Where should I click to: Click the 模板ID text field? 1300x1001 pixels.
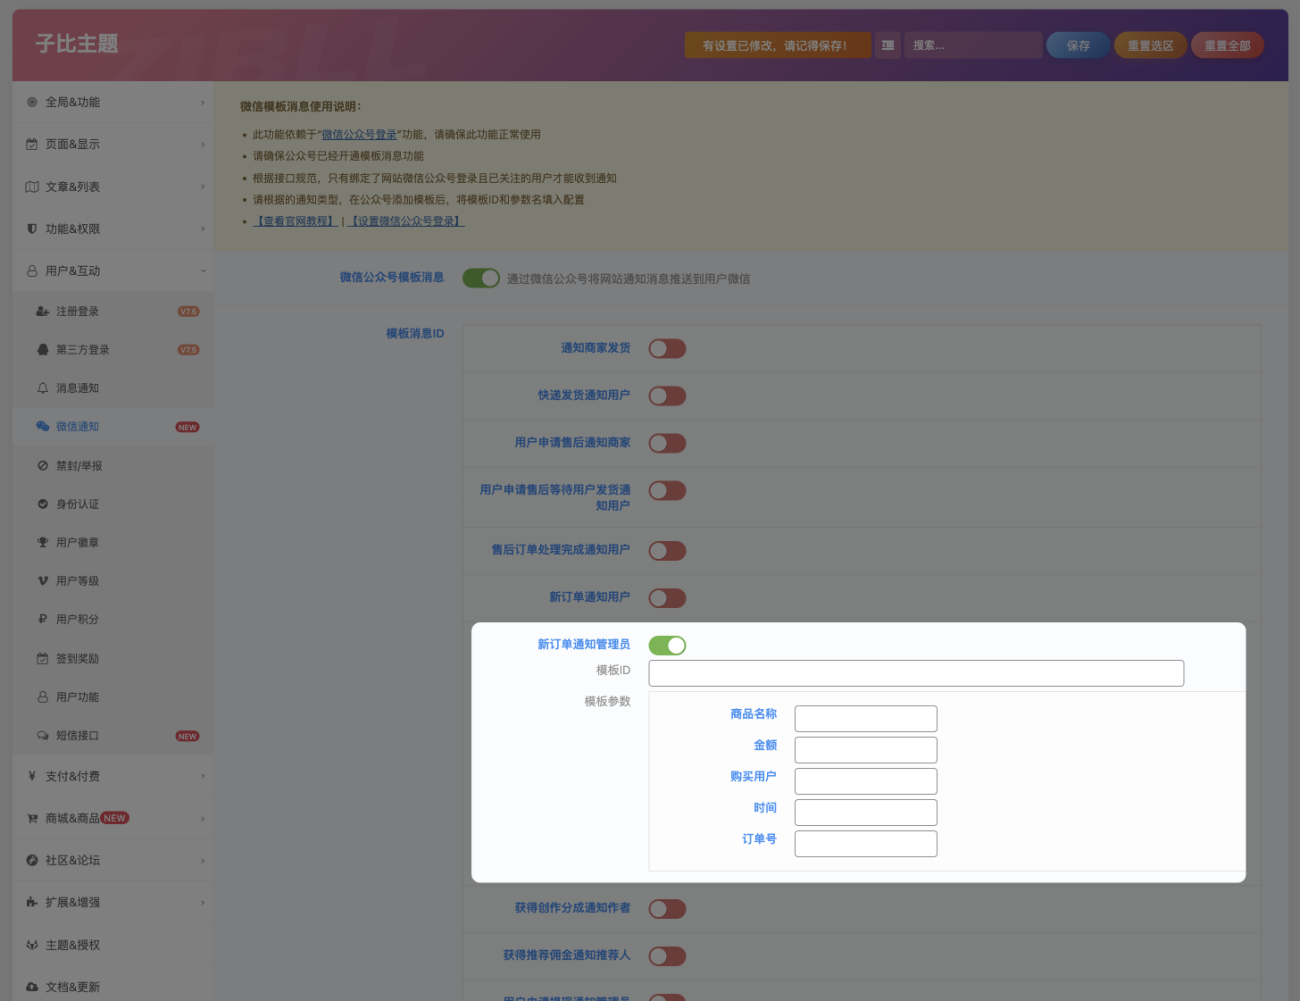point(915,673)
